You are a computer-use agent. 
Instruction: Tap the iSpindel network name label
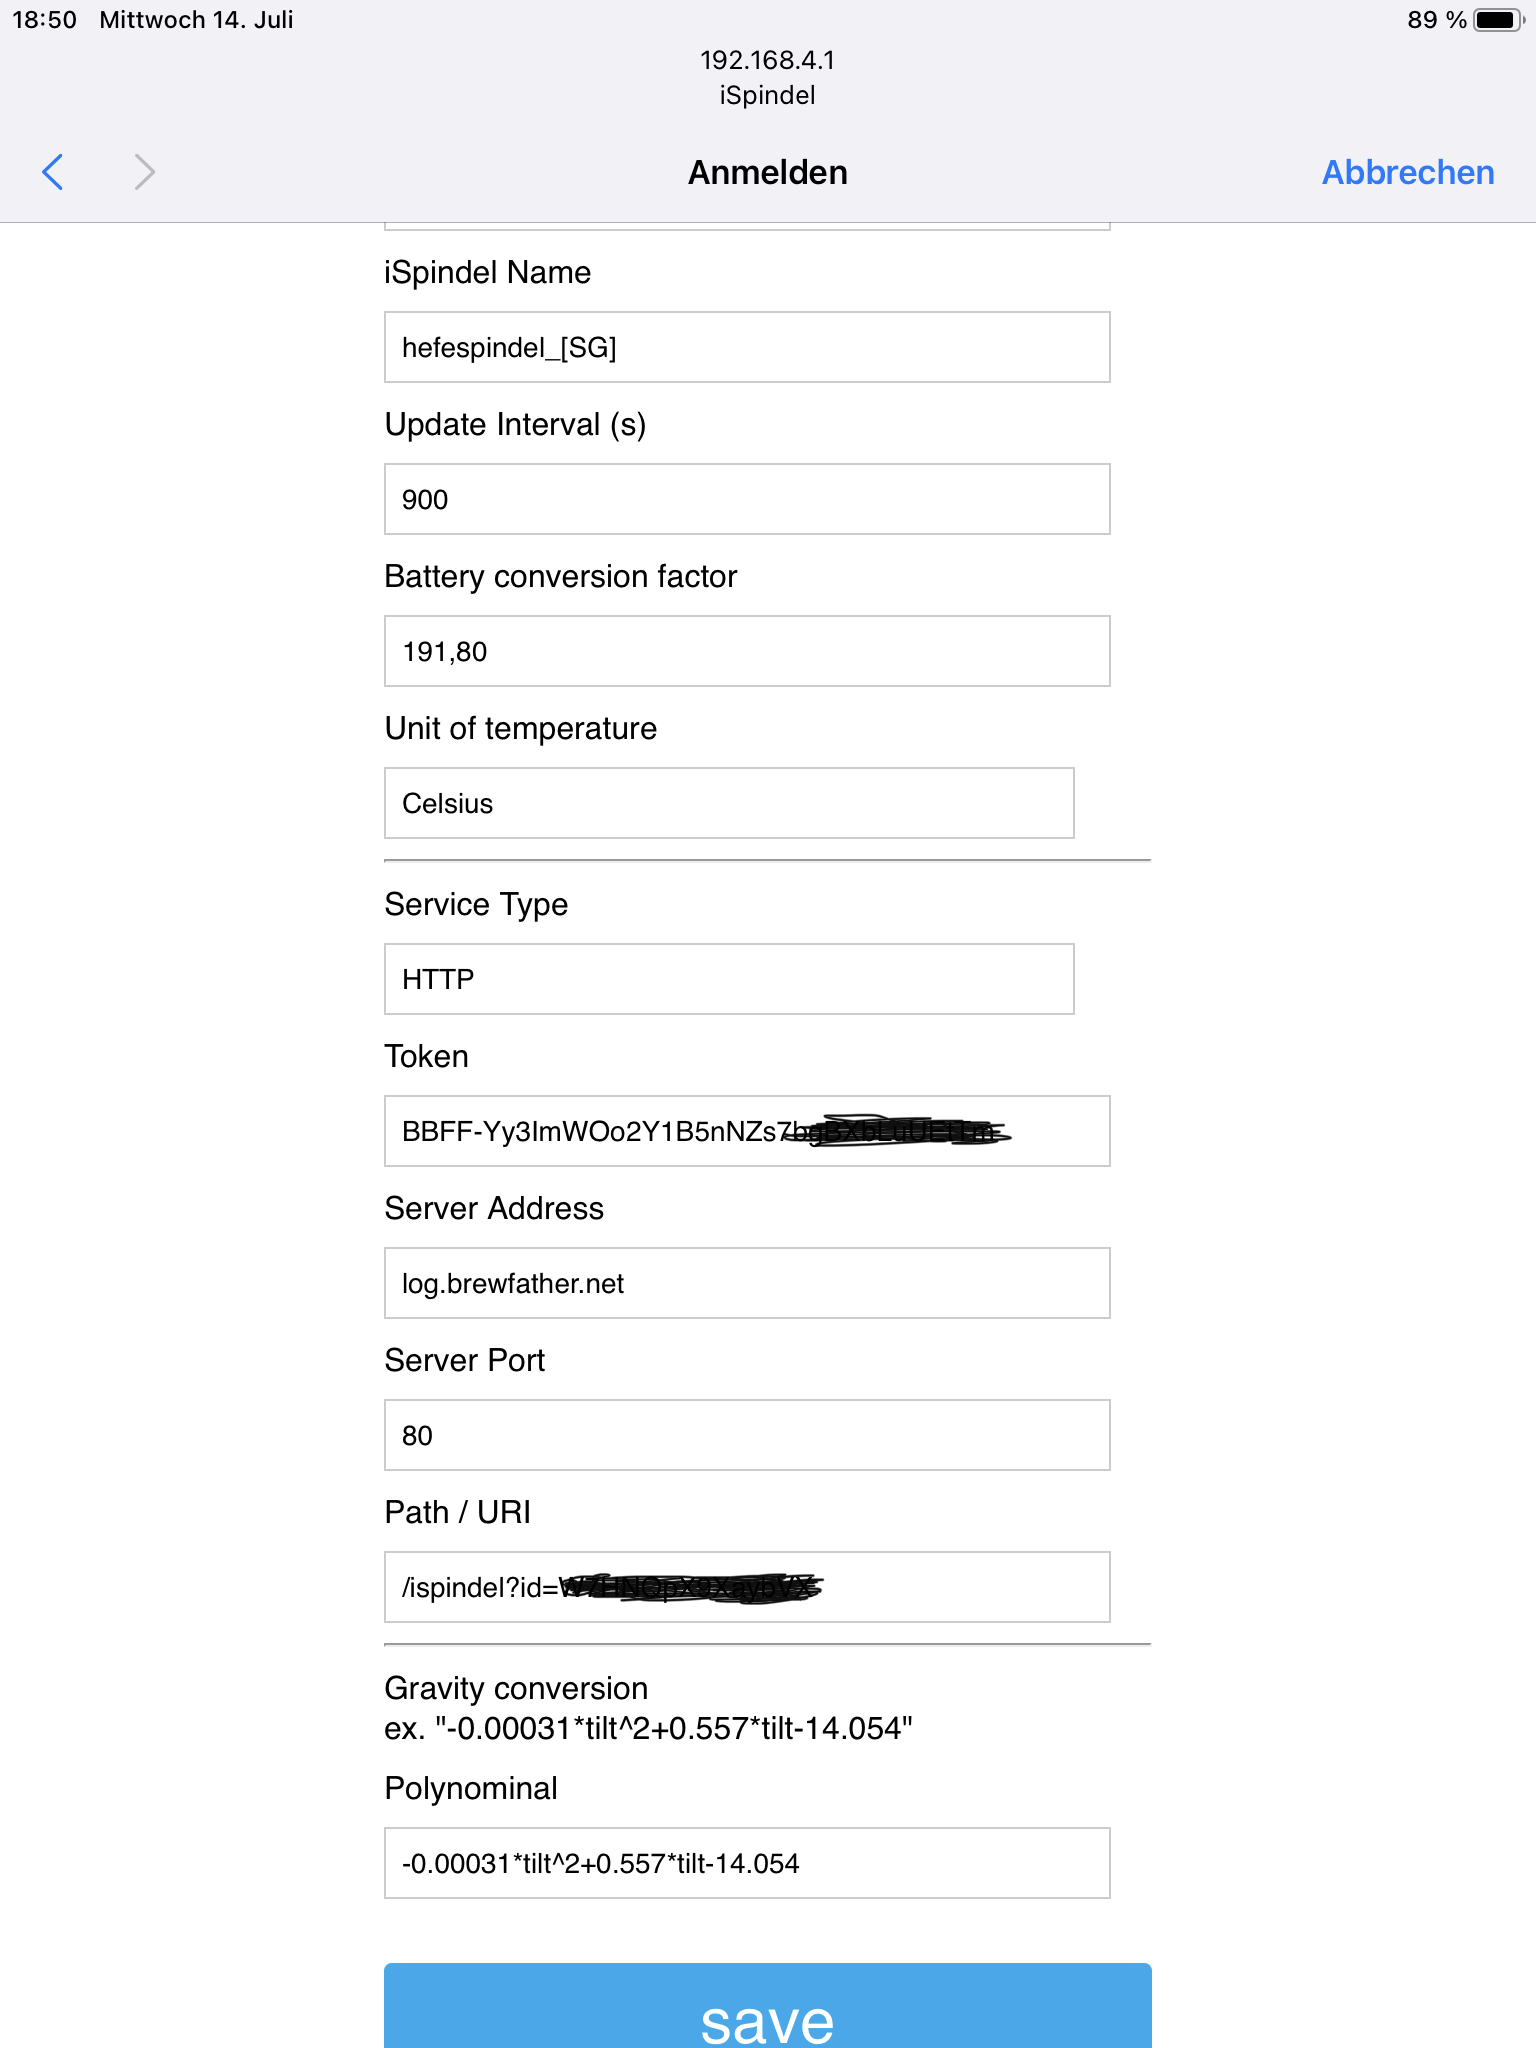(x=767, y=95)
